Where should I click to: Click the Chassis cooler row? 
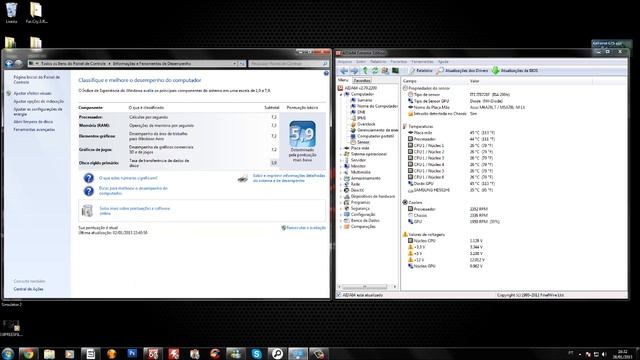coord(447,215)
